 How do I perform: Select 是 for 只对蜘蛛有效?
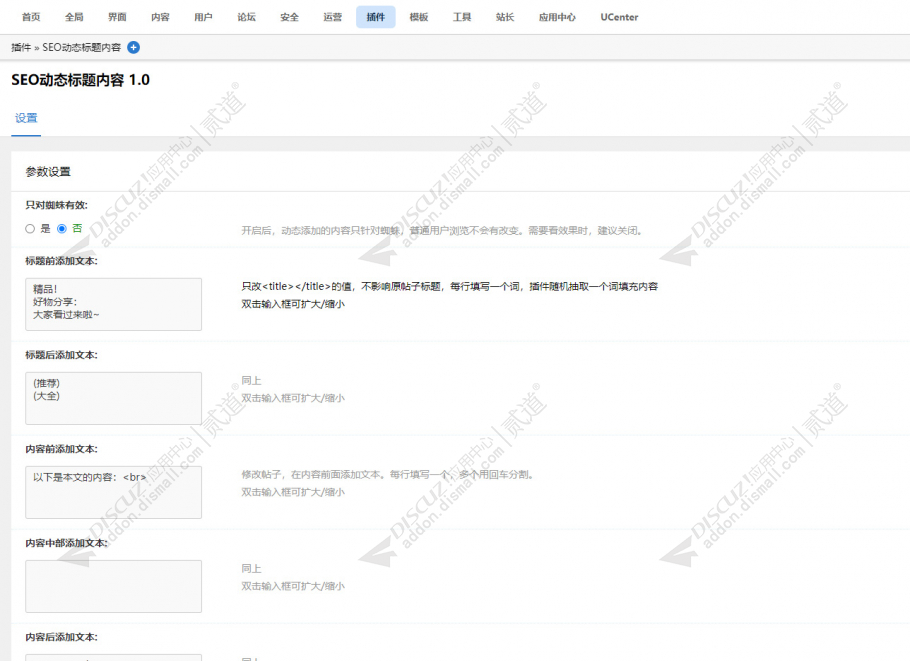pos(30,229)
